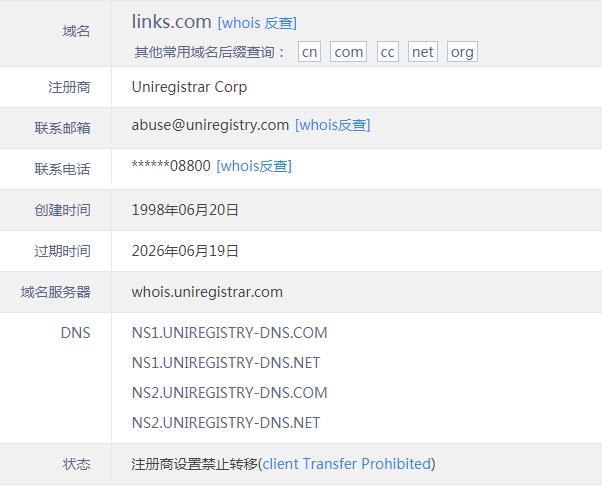
Task: Click the expiration date 2026年06月19日
Action: [185, 251]
